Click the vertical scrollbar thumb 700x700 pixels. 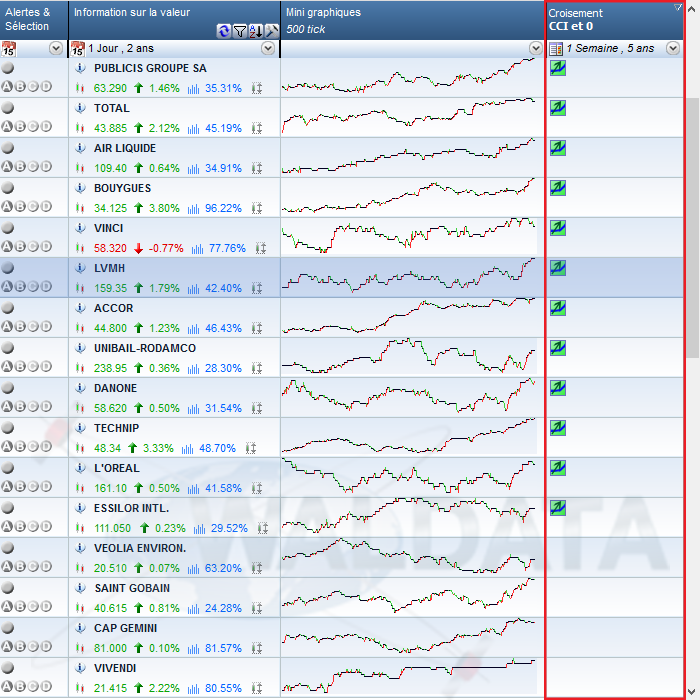pyautogui.click(x=693, y=228)
